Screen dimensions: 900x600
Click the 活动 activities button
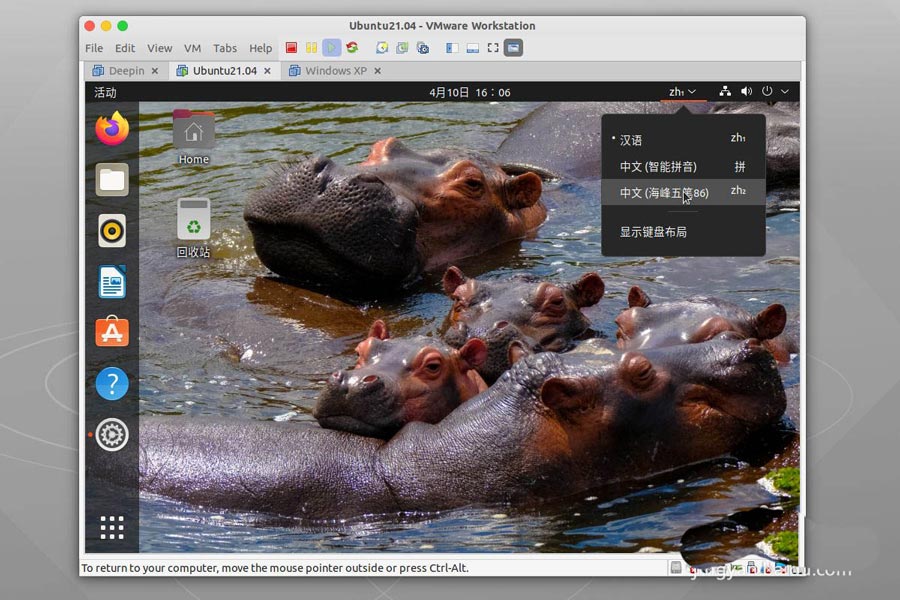[105, 92]
